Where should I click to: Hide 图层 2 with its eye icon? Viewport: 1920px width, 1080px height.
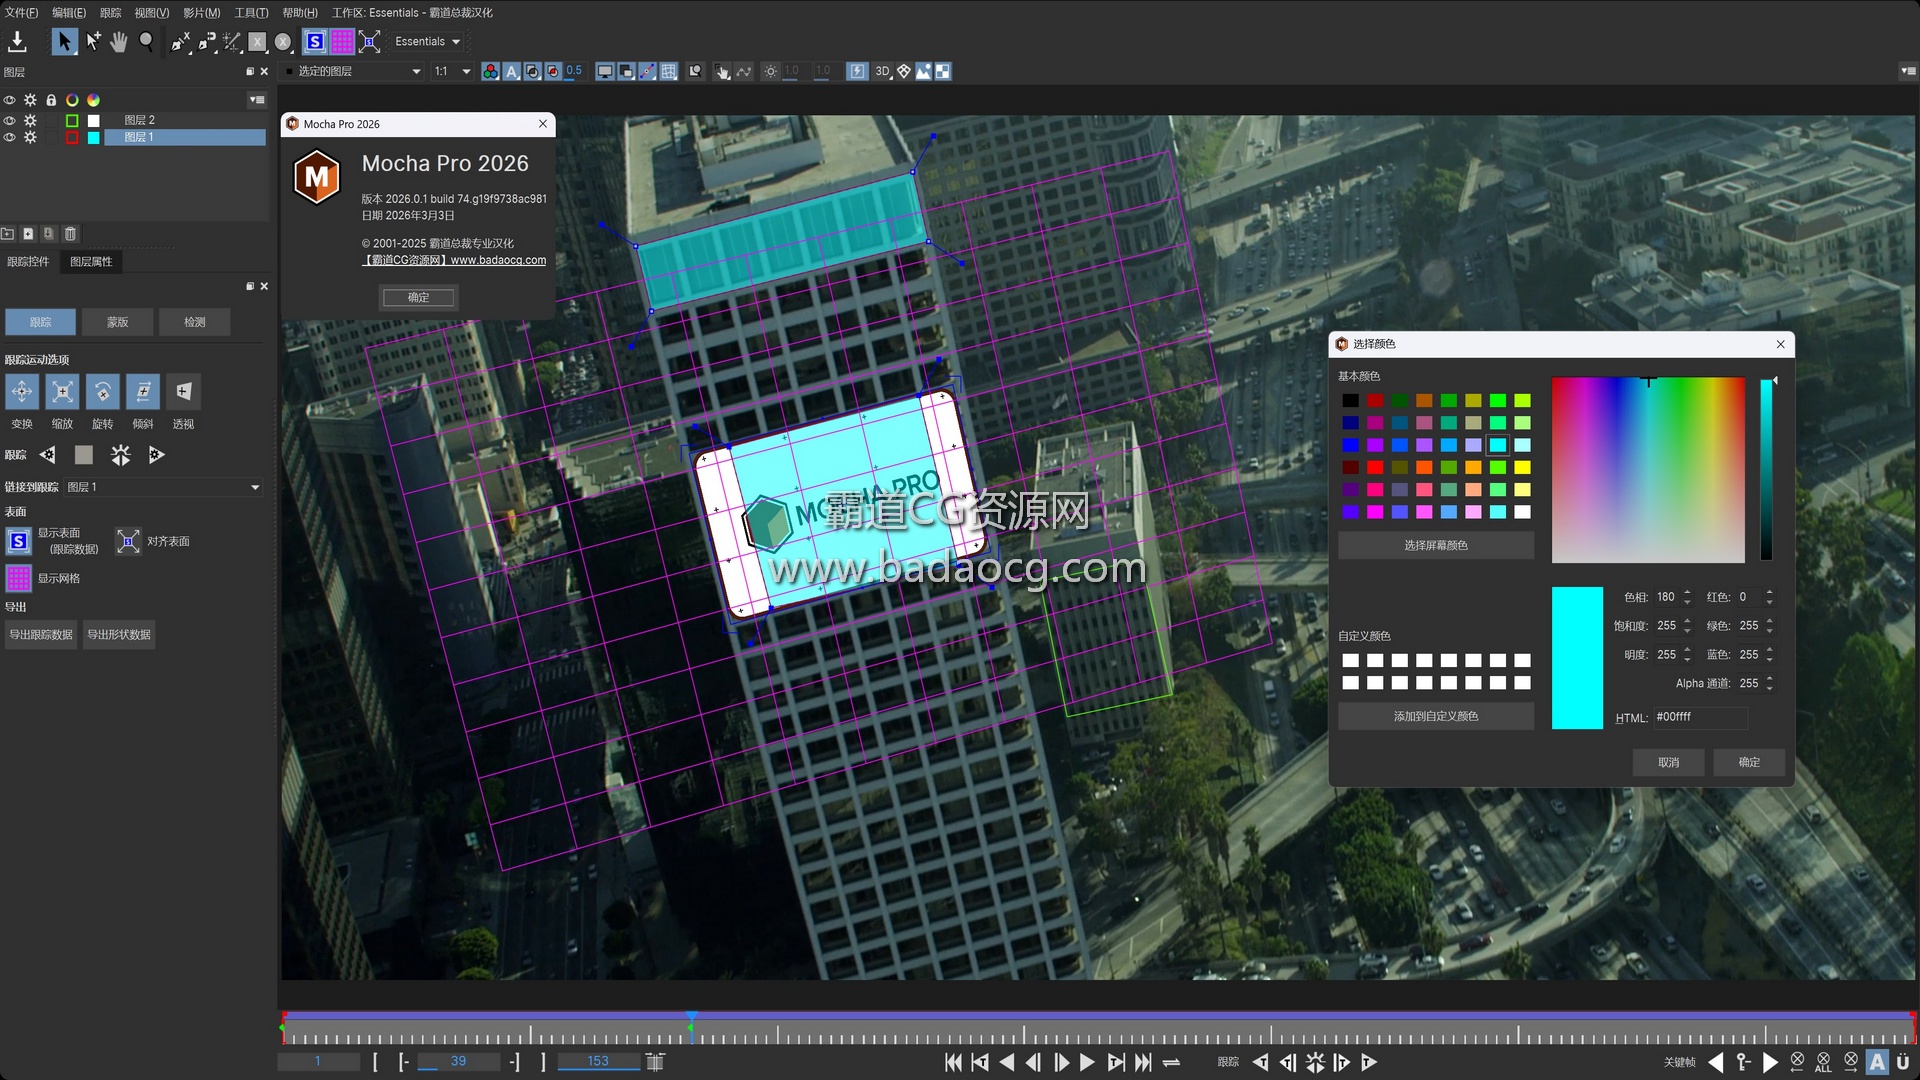tap(9, 120)
